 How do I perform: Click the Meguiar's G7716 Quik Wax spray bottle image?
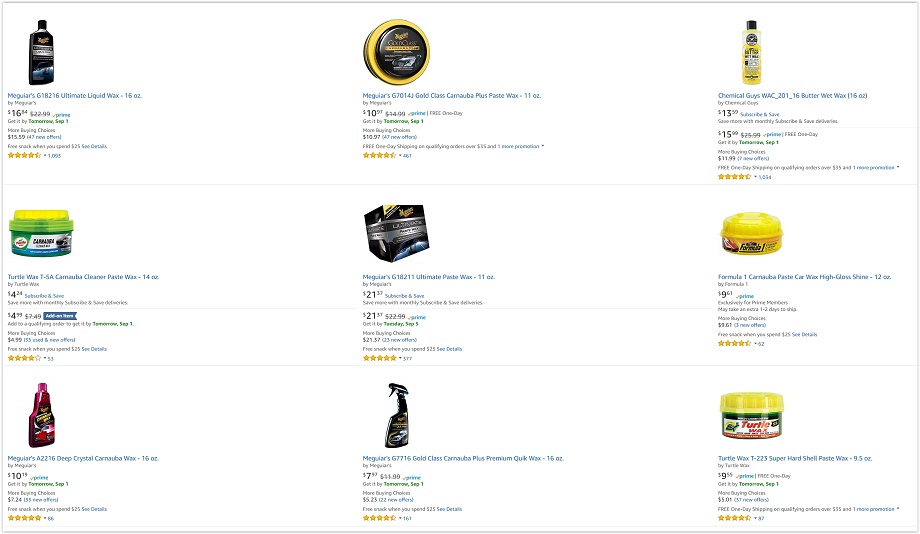[x=397, y=415]
